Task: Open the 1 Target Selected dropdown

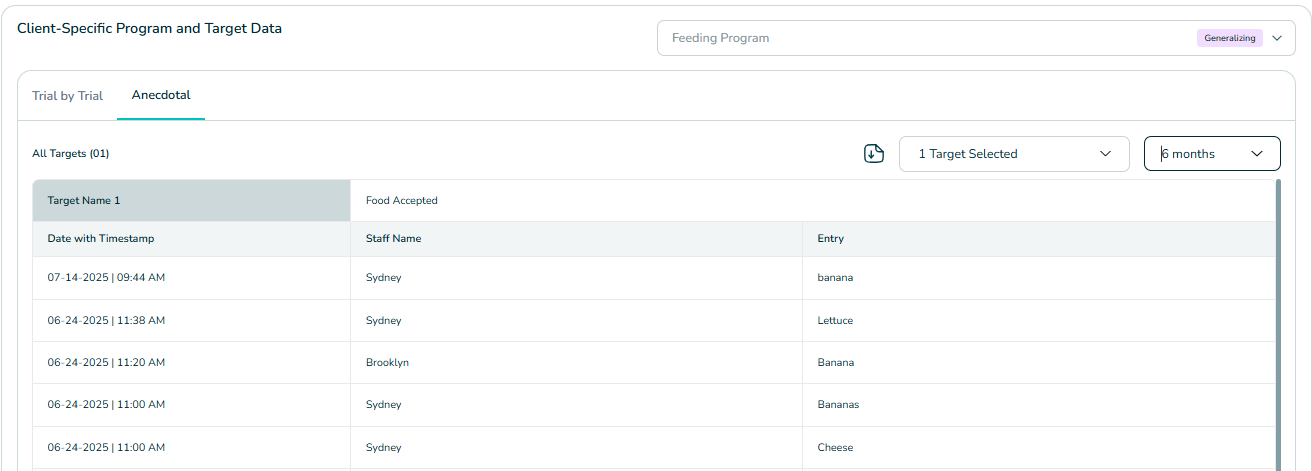Action: click(x=1014, y=154)
